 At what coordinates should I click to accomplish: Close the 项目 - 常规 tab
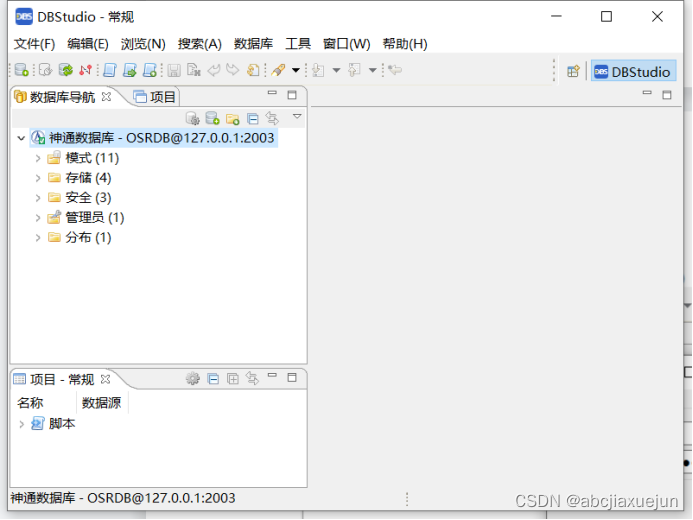pyautogui.click(x=105, y=379)
